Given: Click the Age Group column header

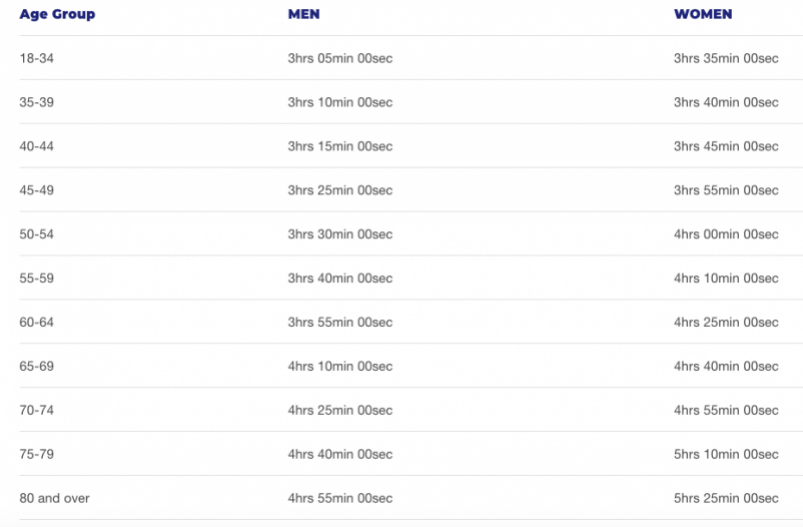Looking at the screenshot, I should coord(57,14).
